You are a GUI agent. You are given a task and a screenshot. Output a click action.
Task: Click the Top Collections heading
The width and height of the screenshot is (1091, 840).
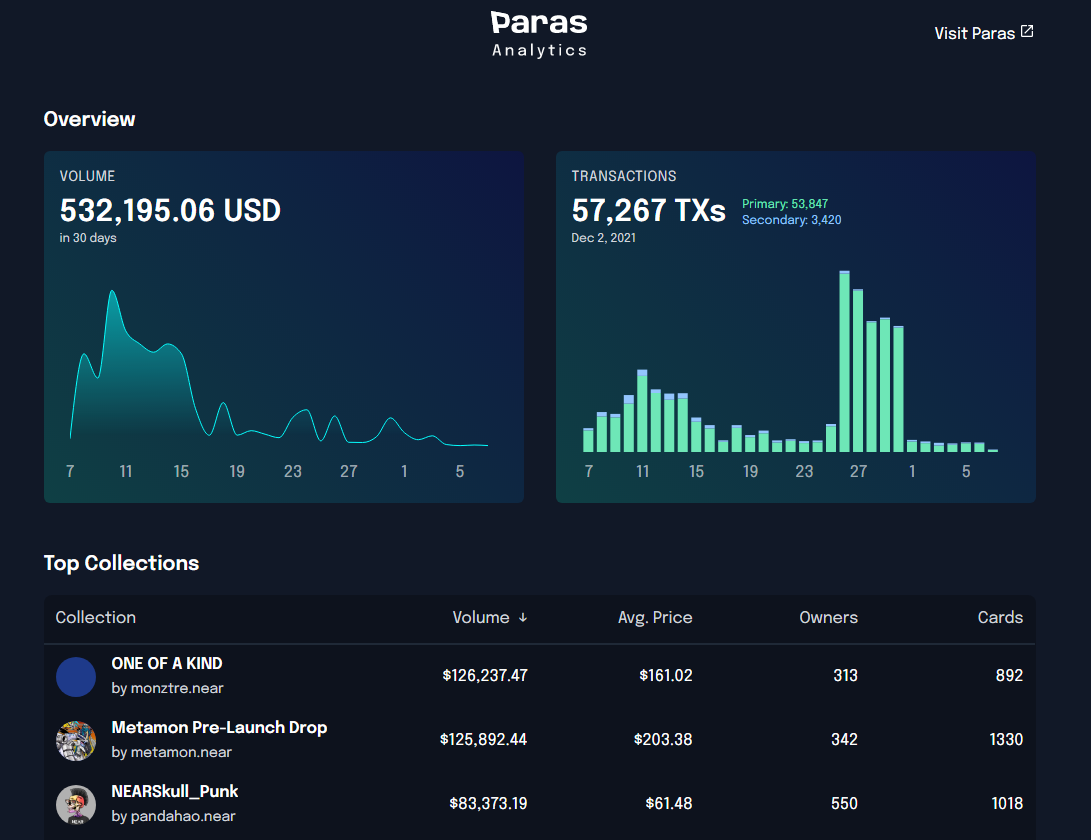pos(121,563)
